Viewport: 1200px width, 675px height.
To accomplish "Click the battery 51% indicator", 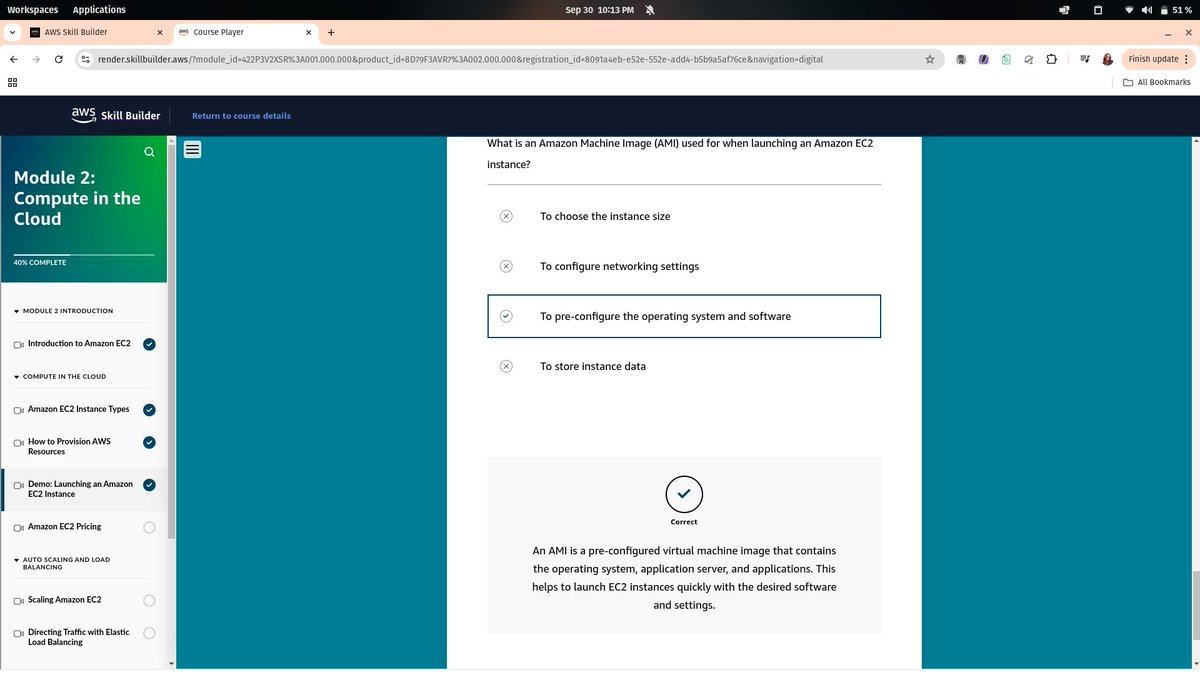I will coord(1176,10).
